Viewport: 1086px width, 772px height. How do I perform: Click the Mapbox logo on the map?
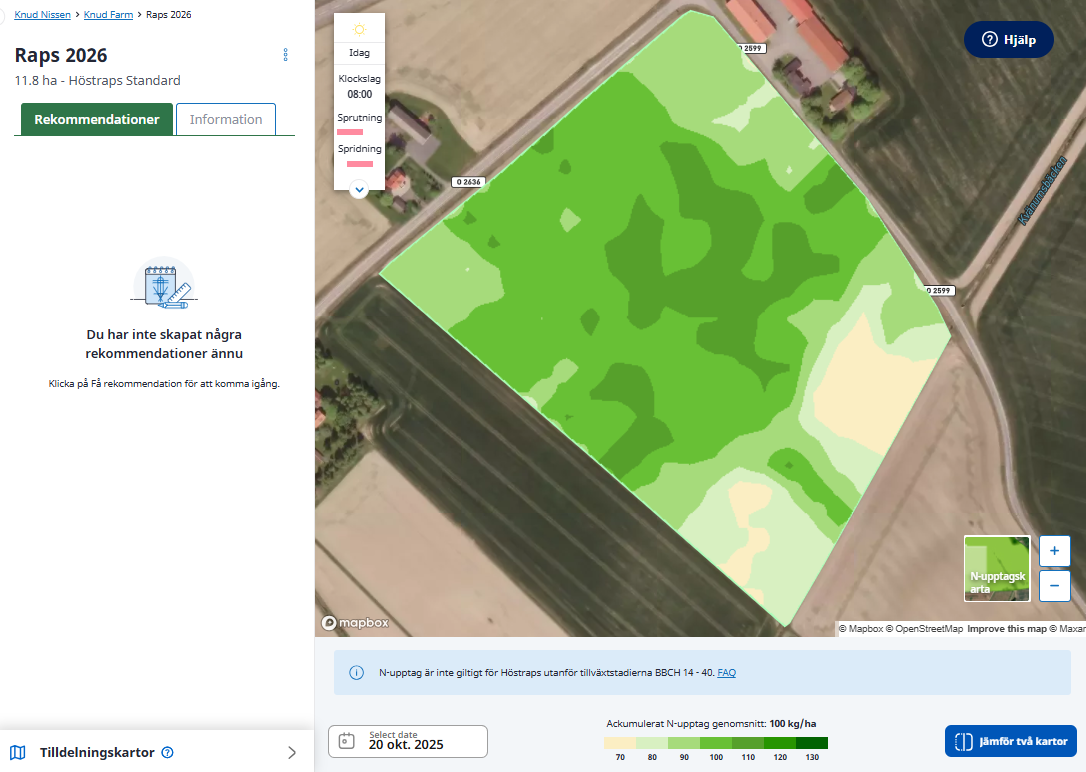click(355, 623)
